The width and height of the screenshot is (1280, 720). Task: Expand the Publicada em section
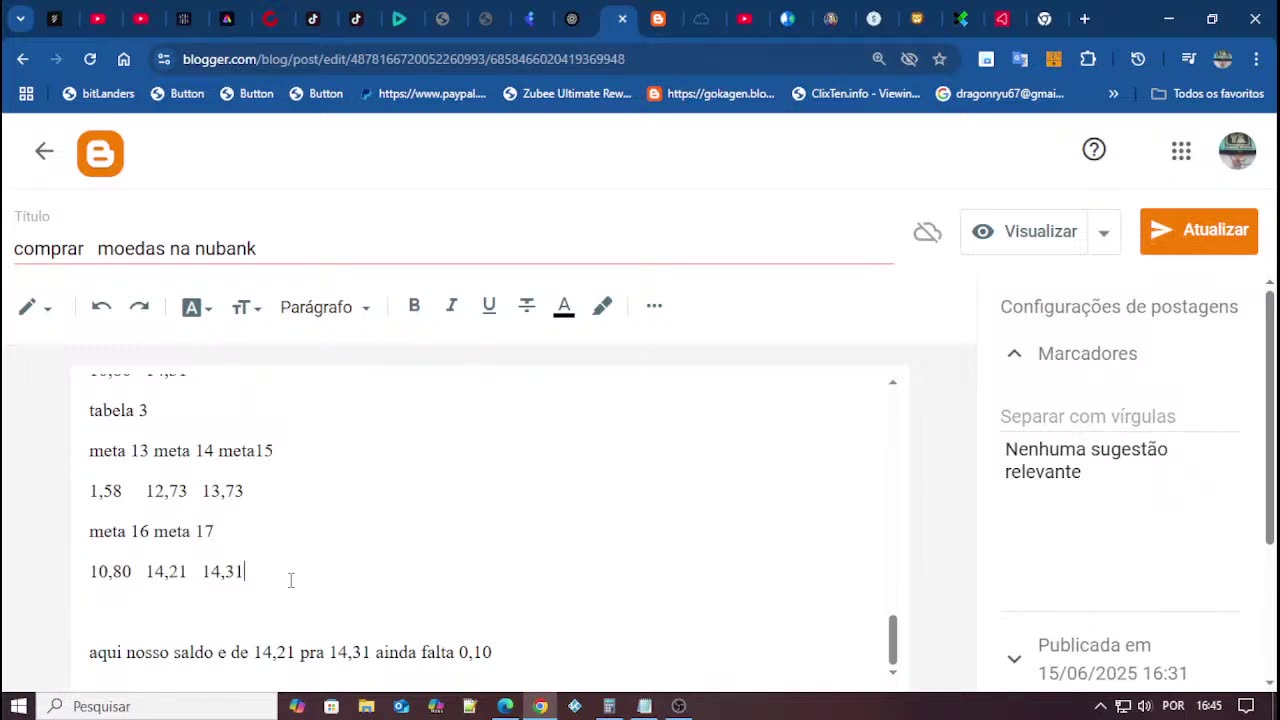[x=1014, y=659]
